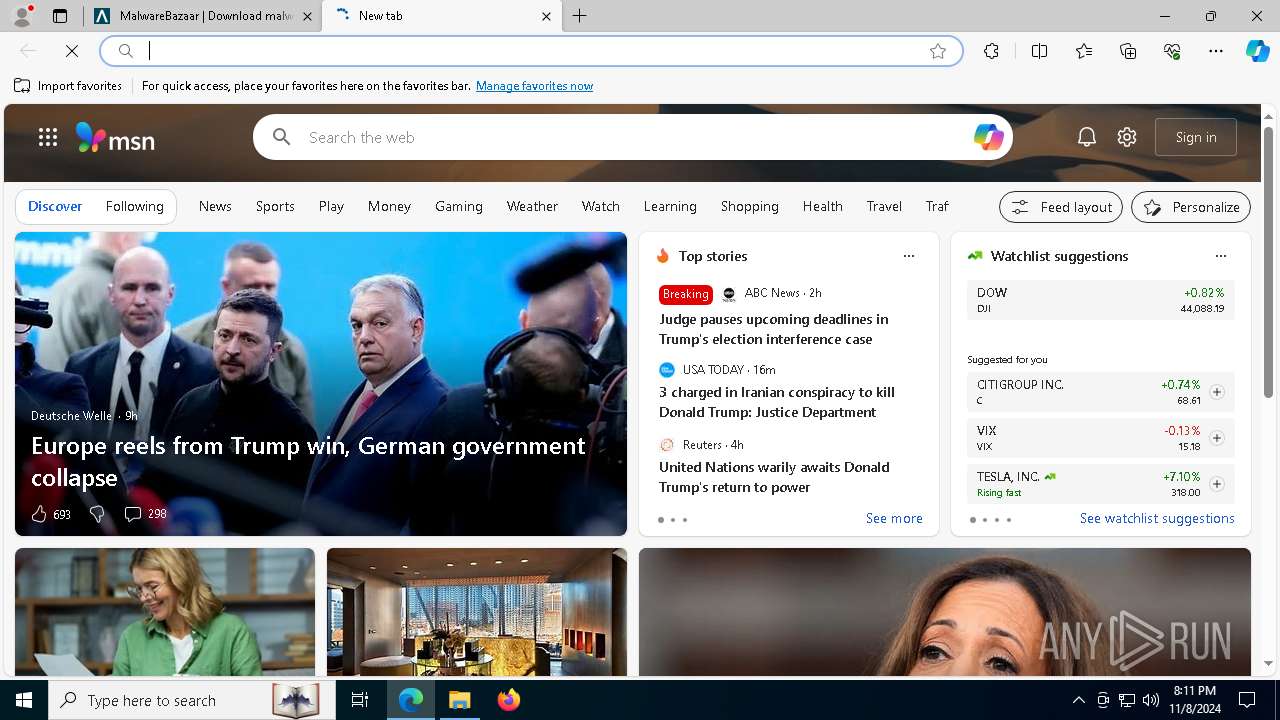1280x720 pixels.
Task: Open the Edge profile icon
Action: [x=22, y=16]
